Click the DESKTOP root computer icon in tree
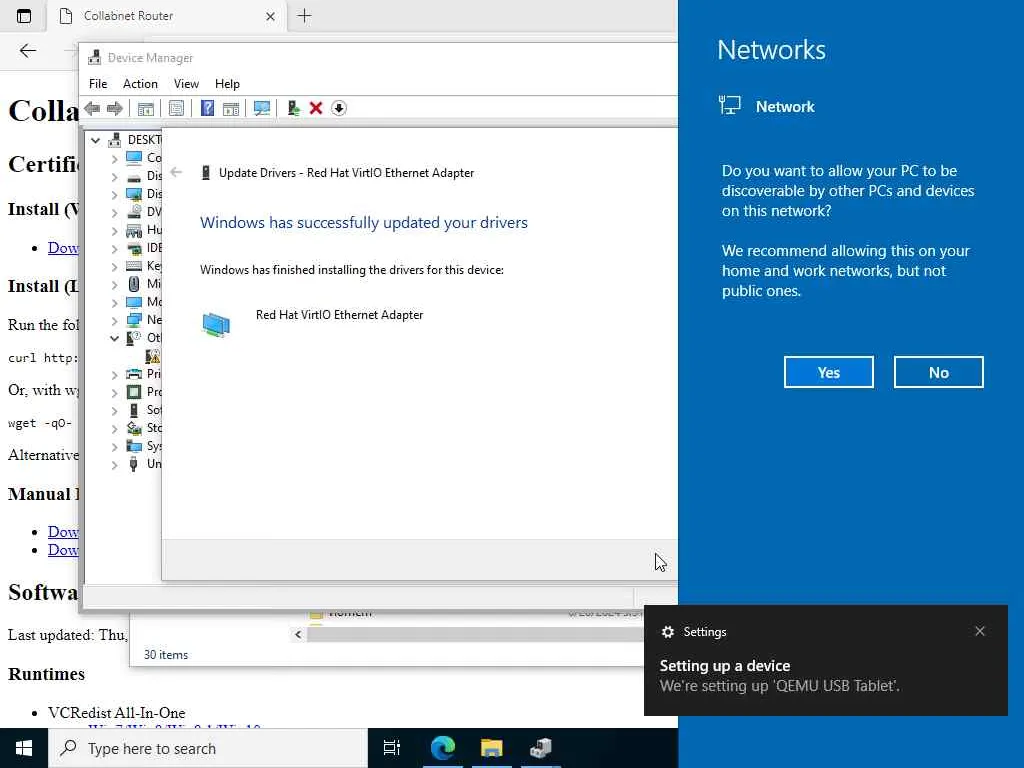Screen dimensions: 1024x768 tap(115, 140)
